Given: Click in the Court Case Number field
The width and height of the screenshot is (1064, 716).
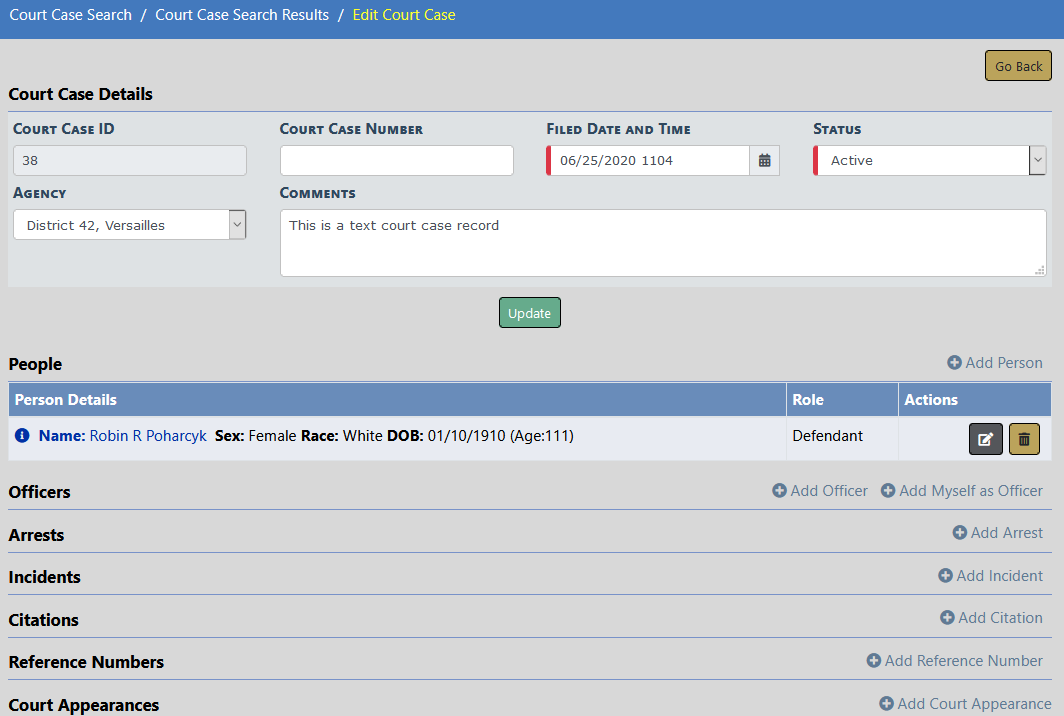Looking at the screenshot, I should pyautogui.click(x=396, y=160).
